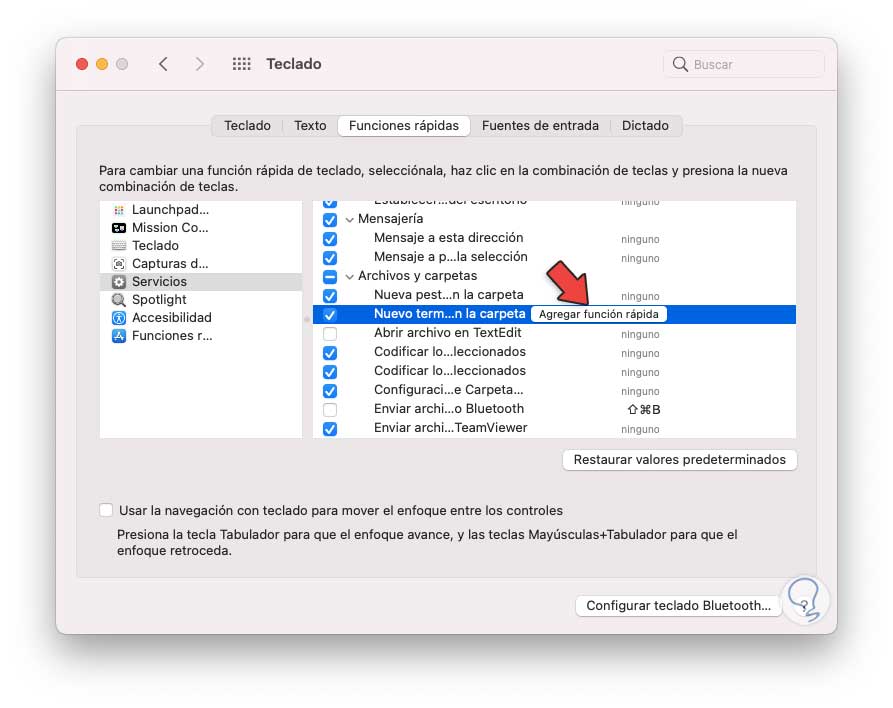The width and height of the screenshot is (893, 708).
Task: Click Agregar función rápida button
Action: (x=598, y=314)
